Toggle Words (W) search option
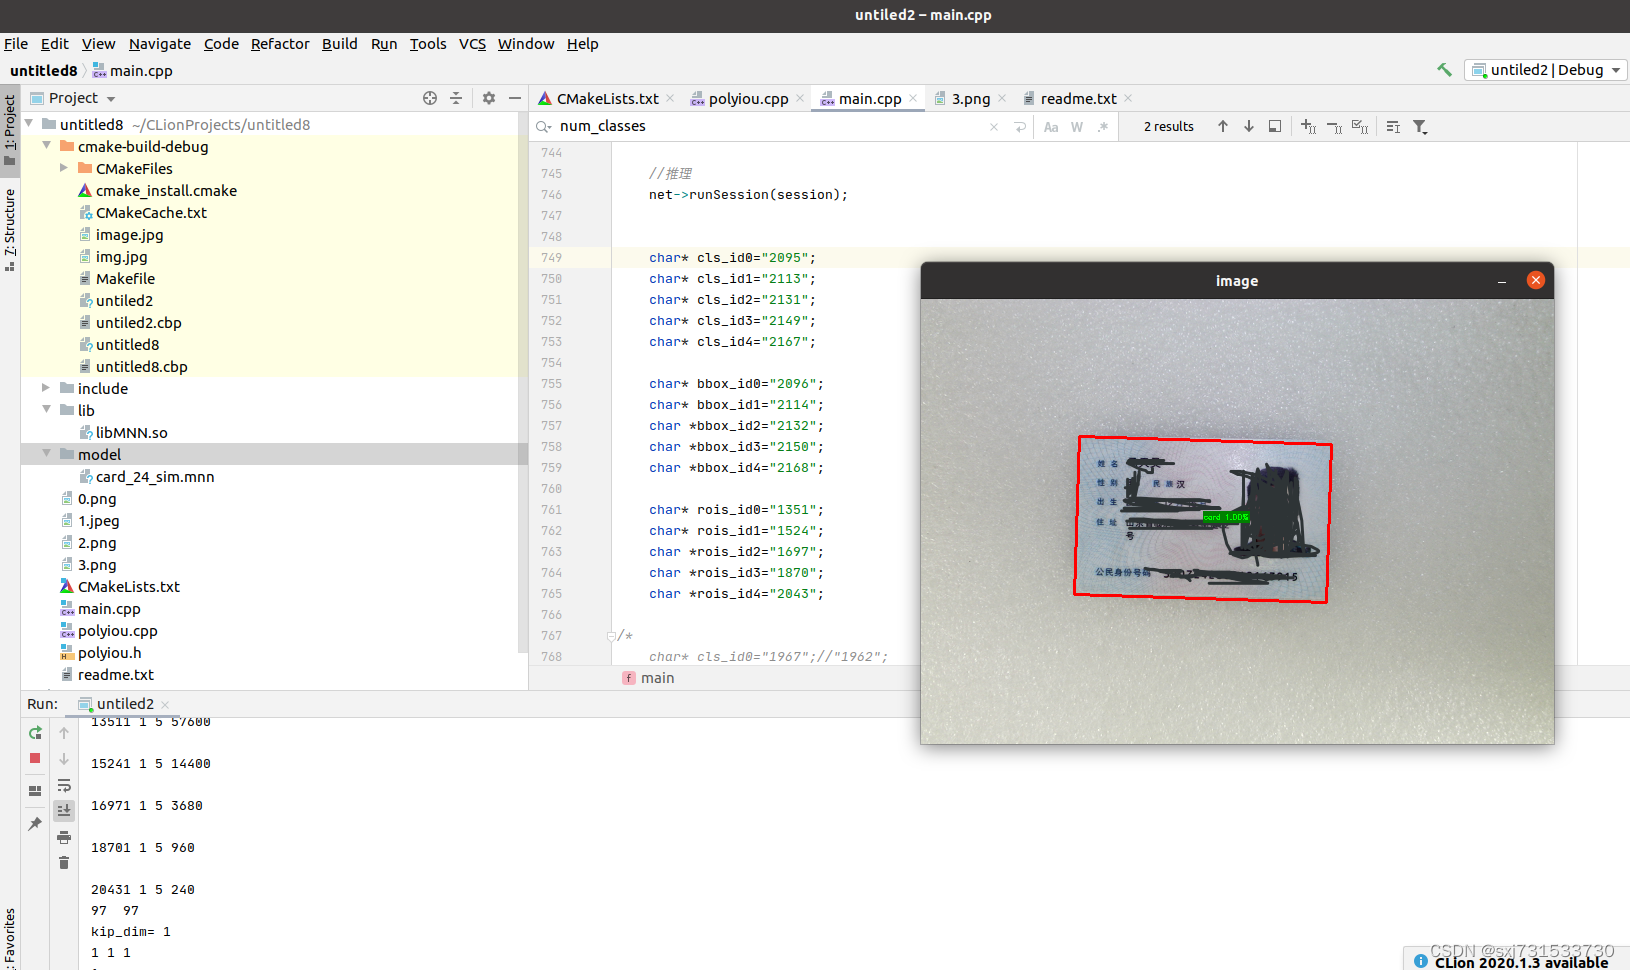This screenshot has height=970, width=1630. click(x=1077, y=127)
